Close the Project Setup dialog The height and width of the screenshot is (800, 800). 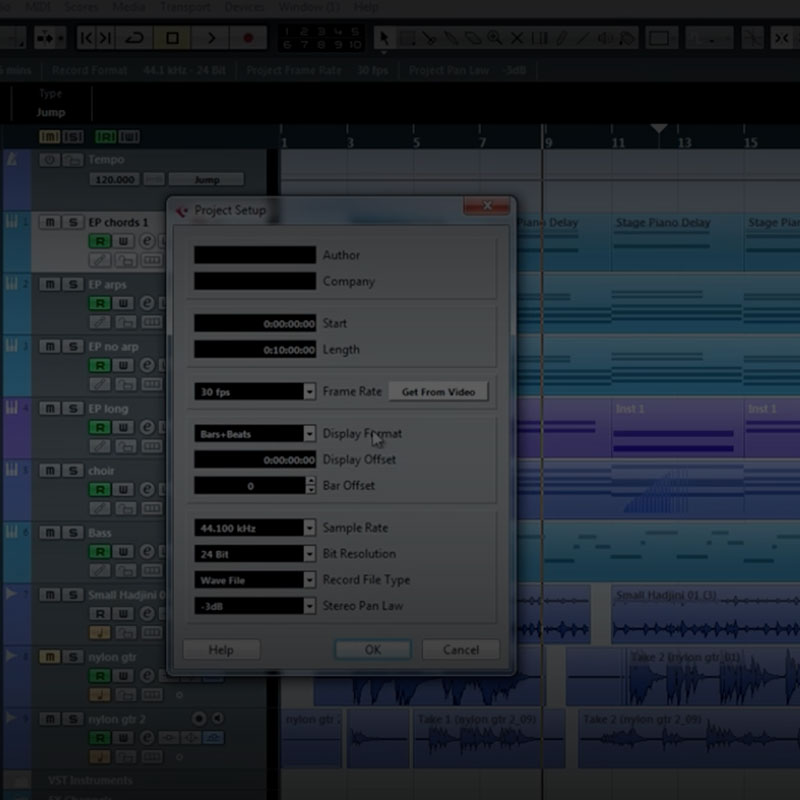tap(487, 206)
